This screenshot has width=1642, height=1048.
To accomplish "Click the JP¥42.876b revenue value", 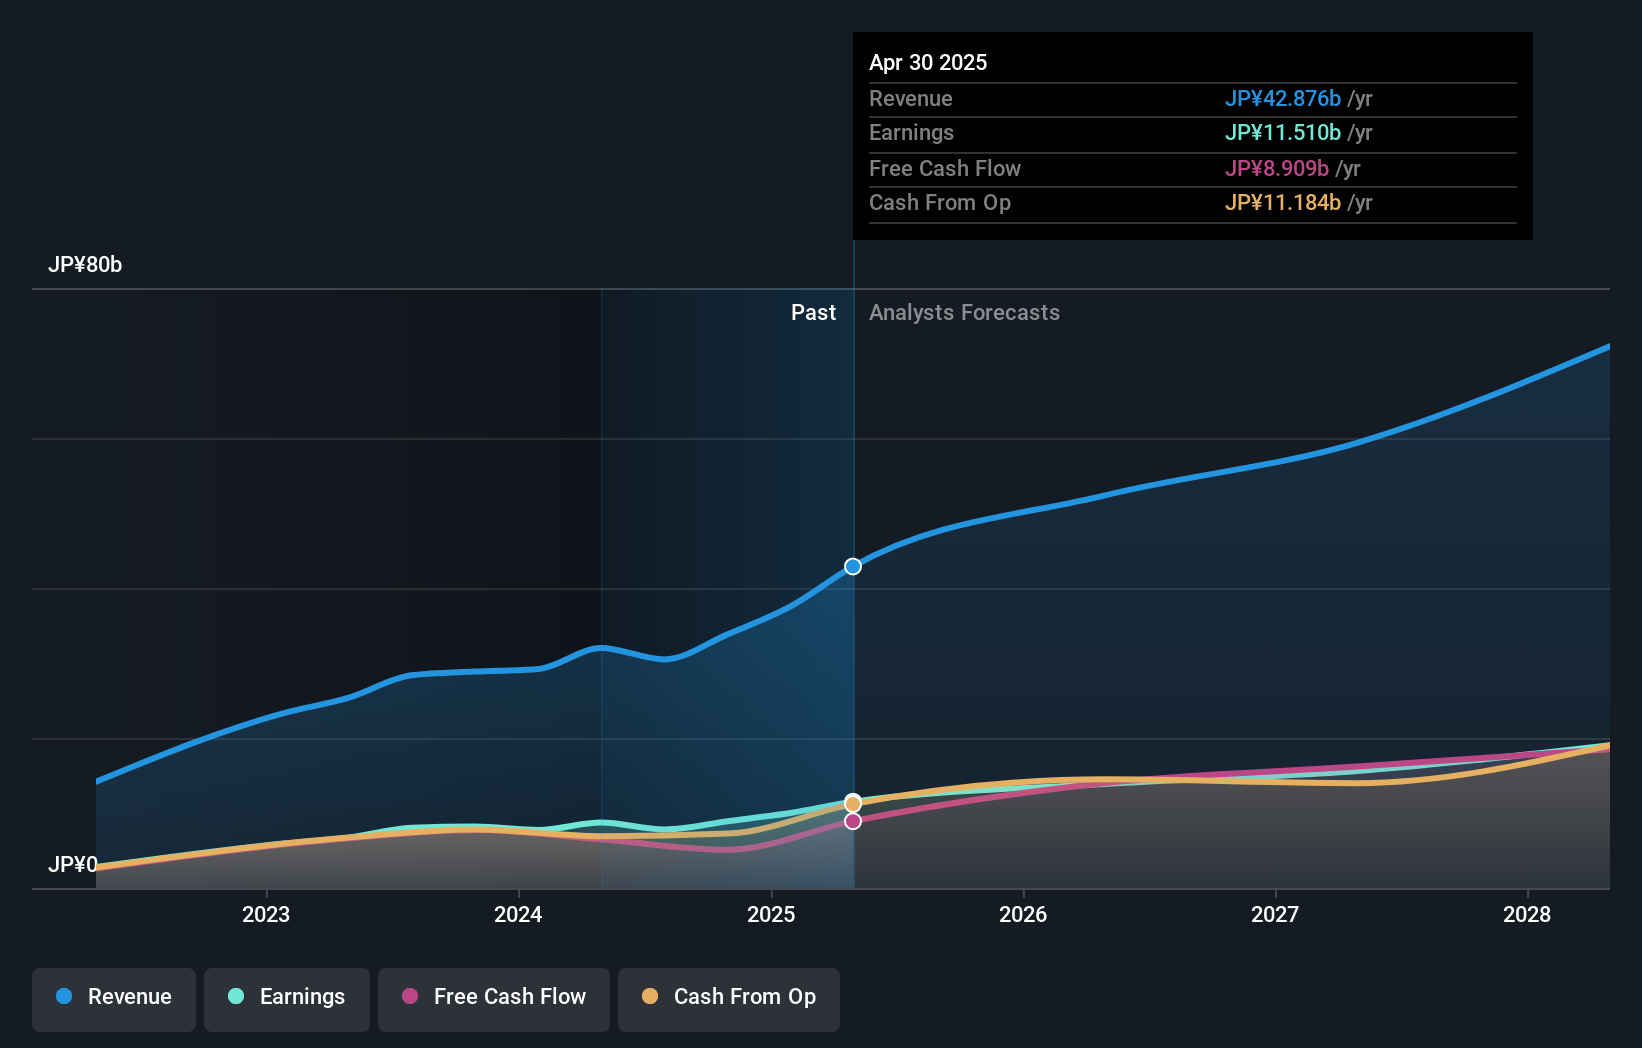I will coord(1283,99).
